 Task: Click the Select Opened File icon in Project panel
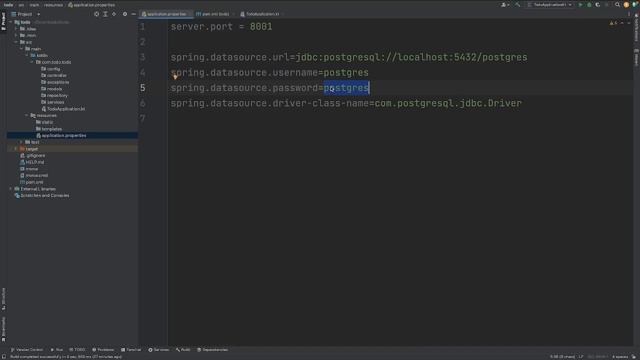coord(96,14)
